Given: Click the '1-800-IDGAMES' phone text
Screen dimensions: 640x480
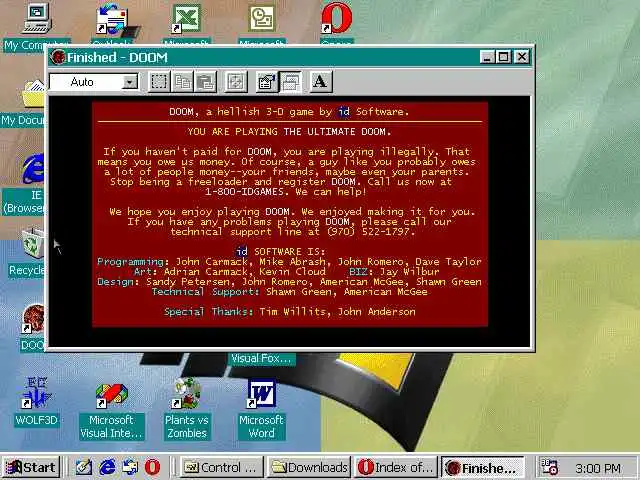Looking at the screenshot, I should [x=244, y=191].
